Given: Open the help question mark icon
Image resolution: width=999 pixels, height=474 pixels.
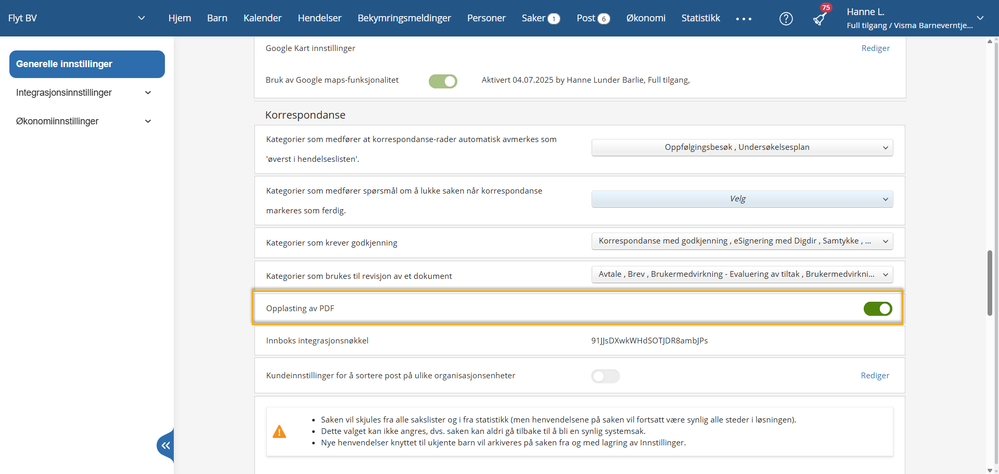Looking at the screenshot, I should tap(786, 19).
